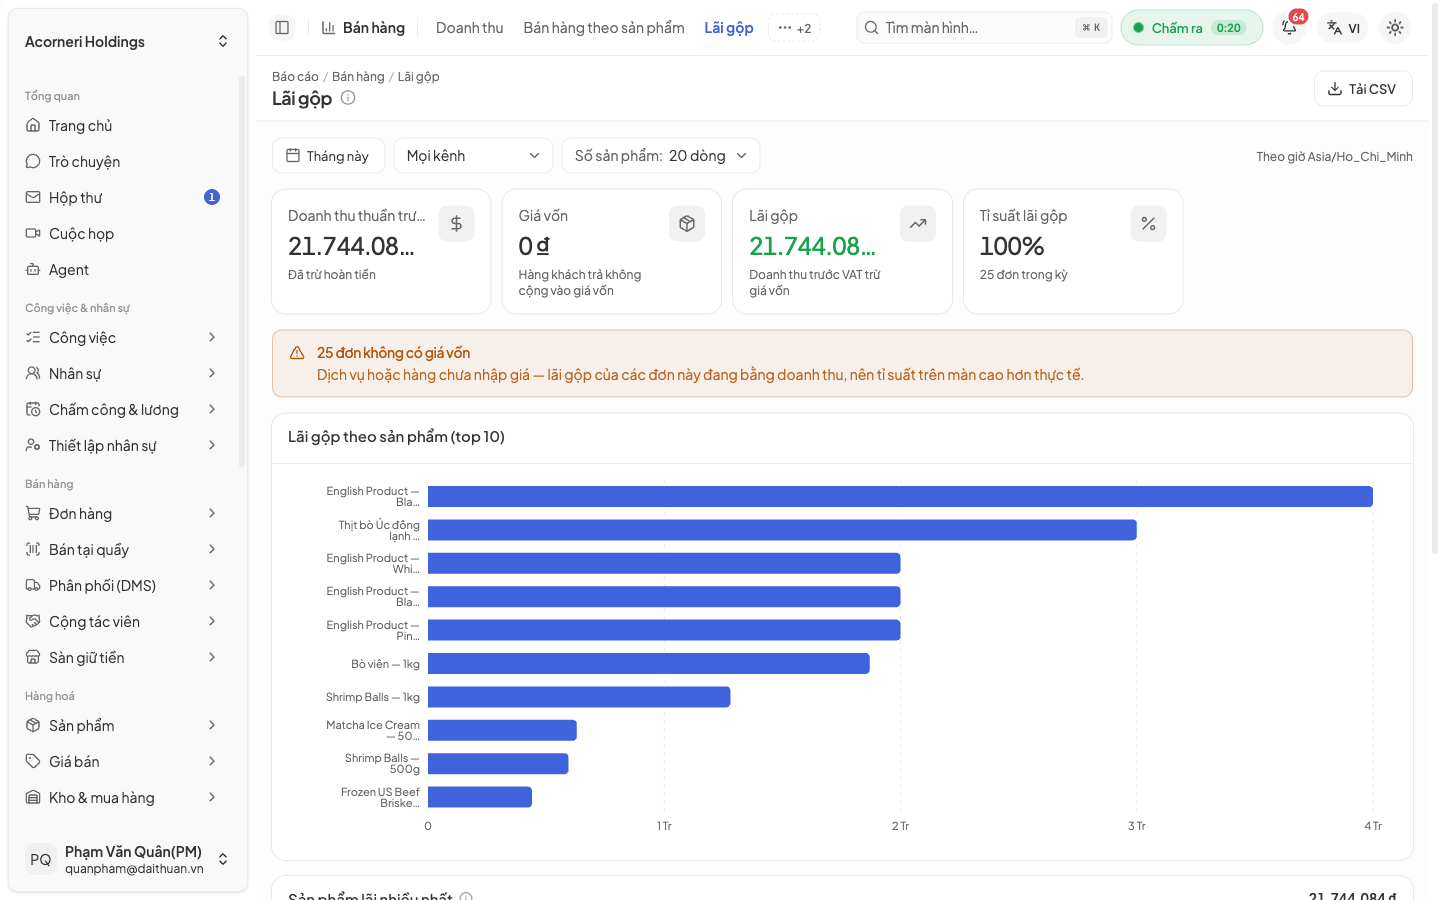Click the Thịt bò Úc đông lạnh bar
1440x900 pixels.
pos(782,530)
